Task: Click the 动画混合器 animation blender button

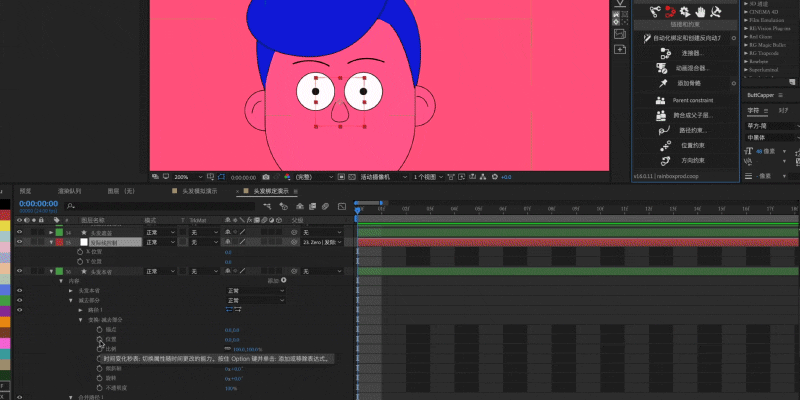Action: (x=685, y=68)
